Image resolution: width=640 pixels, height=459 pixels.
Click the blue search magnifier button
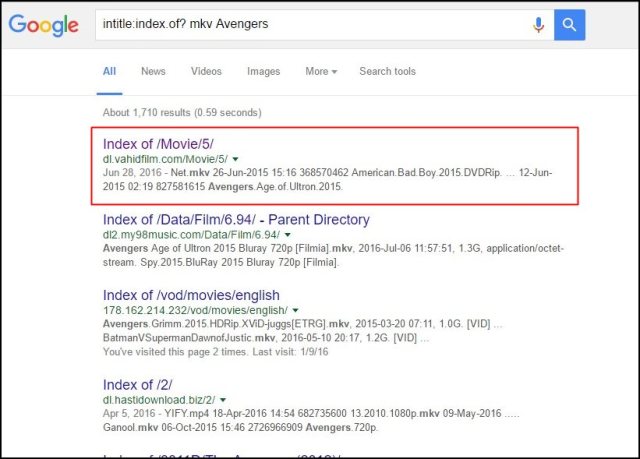[569, 24]
